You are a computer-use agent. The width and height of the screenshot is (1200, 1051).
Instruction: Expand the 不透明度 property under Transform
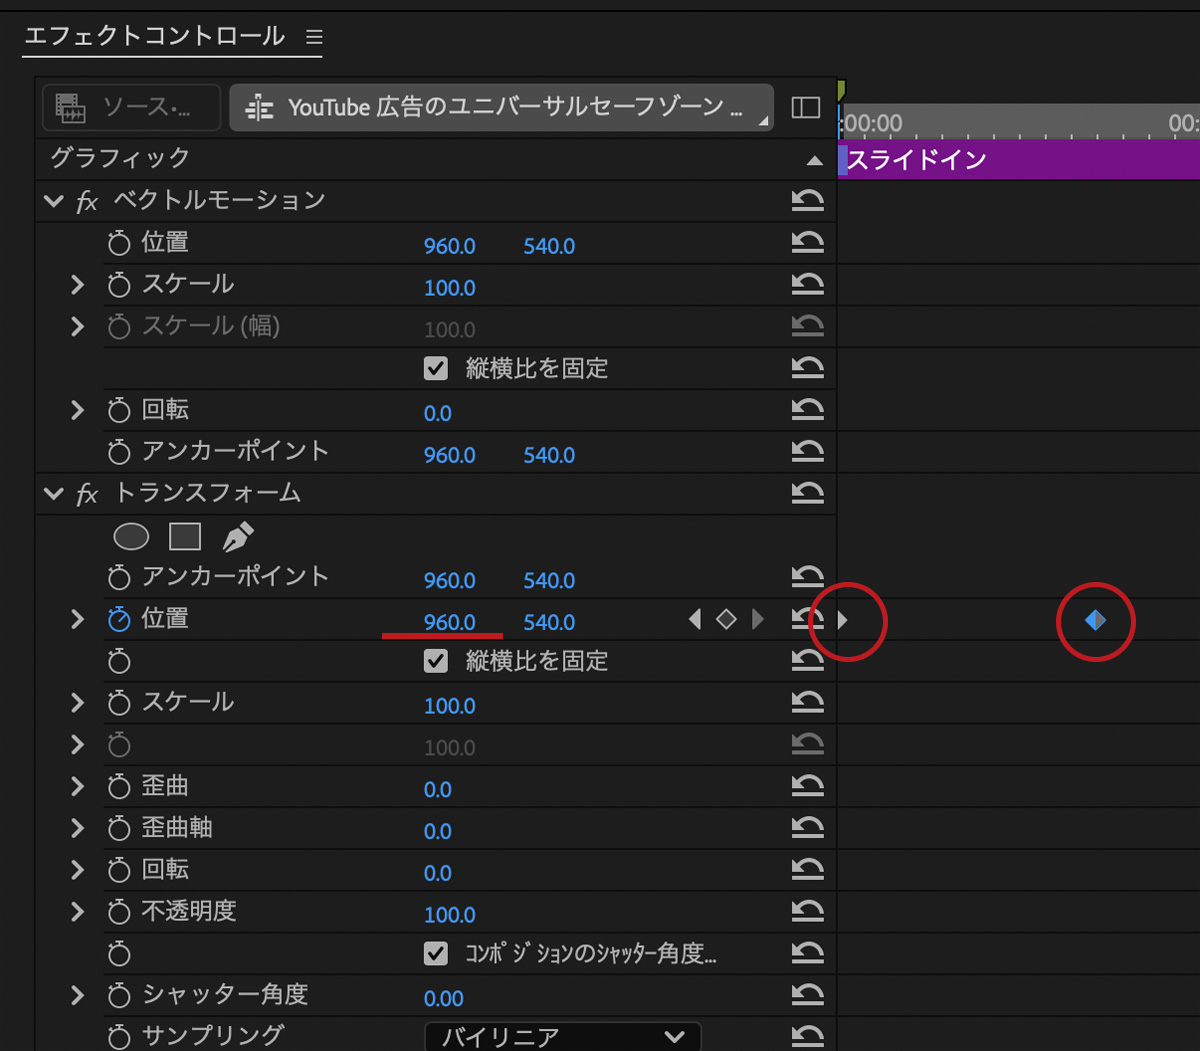78,912
